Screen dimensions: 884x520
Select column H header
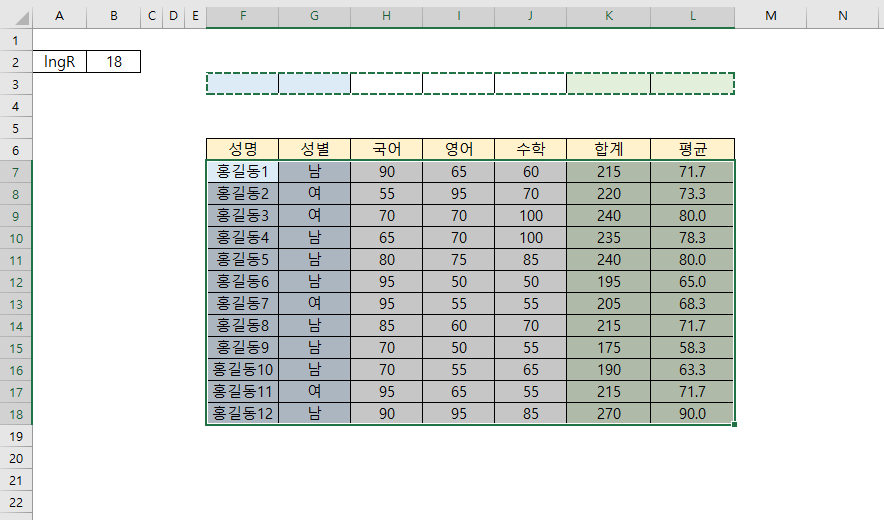coord(386,16)
